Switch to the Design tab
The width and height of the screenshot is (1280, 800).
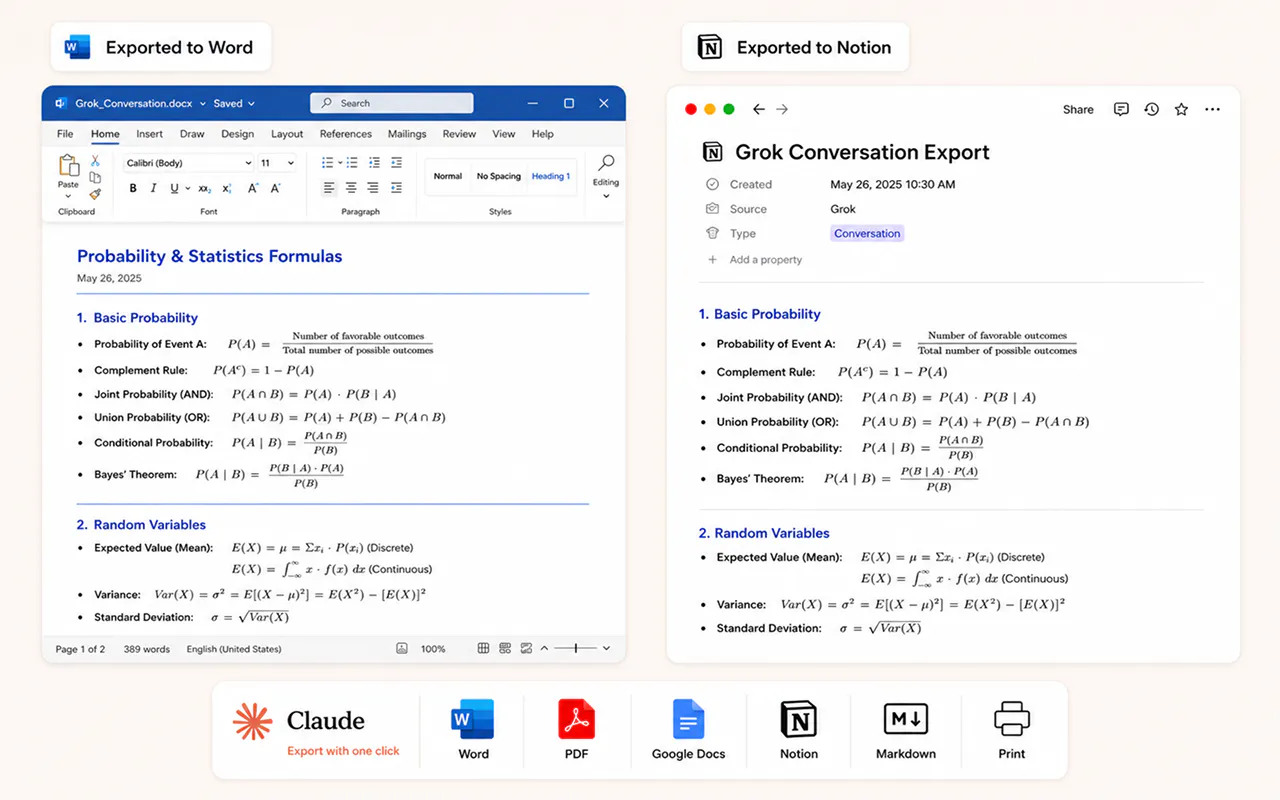pyautogui.click(x=237, y=134)
